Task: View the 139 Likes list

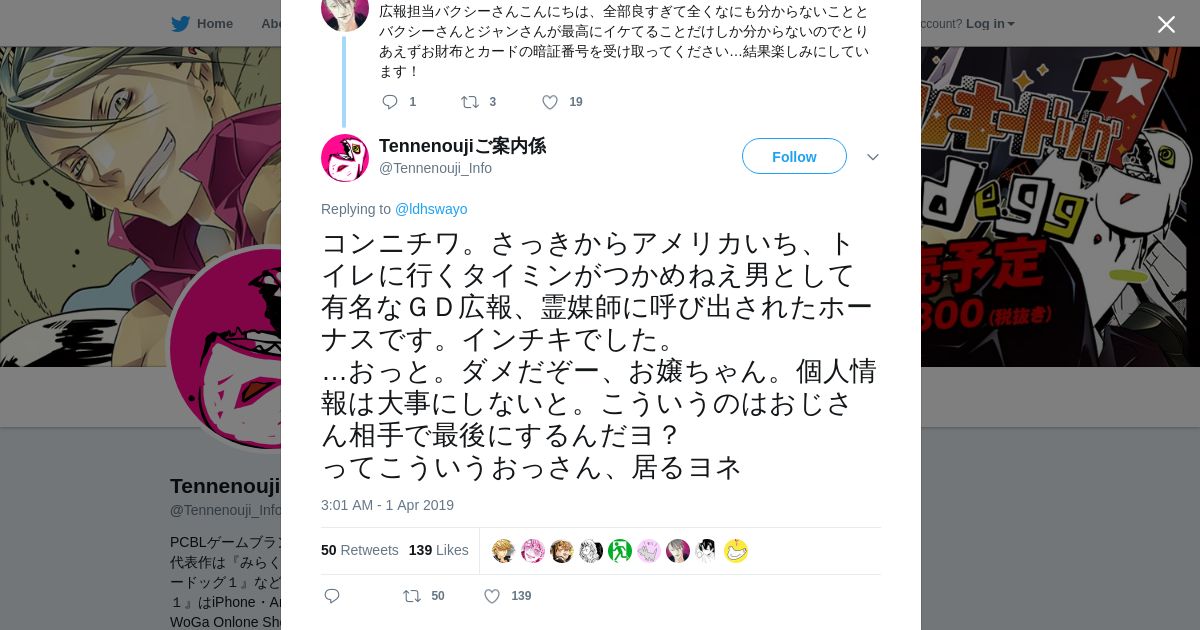Action: click(438, 550)
